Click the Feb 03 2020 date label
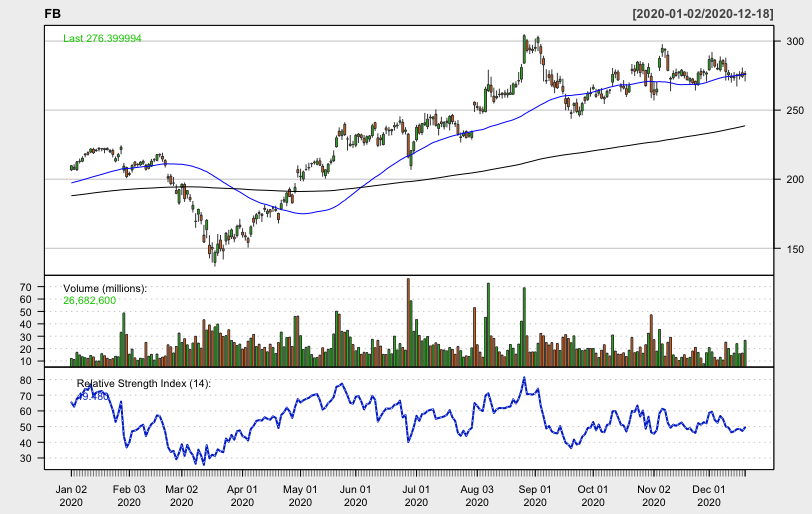Viewport: 812px width, 514px height. point(129,495)
